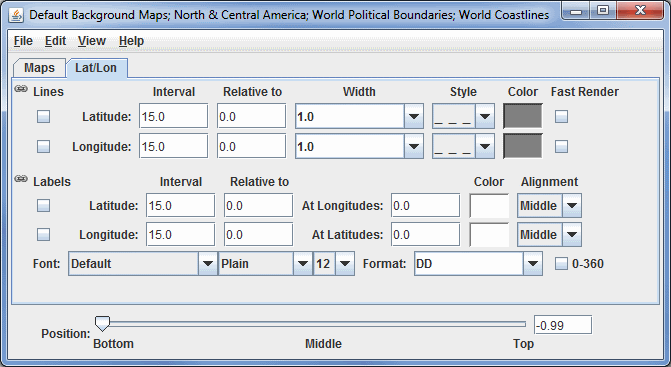Click the Middle label under the slider
This screenshot has height=367, width=671.
pos(323,344)
